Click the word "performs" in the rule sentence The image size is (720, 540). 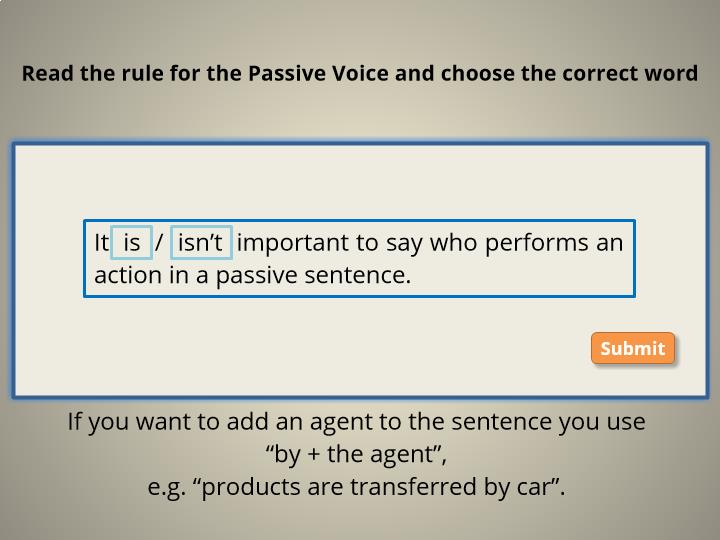[536, 242]
